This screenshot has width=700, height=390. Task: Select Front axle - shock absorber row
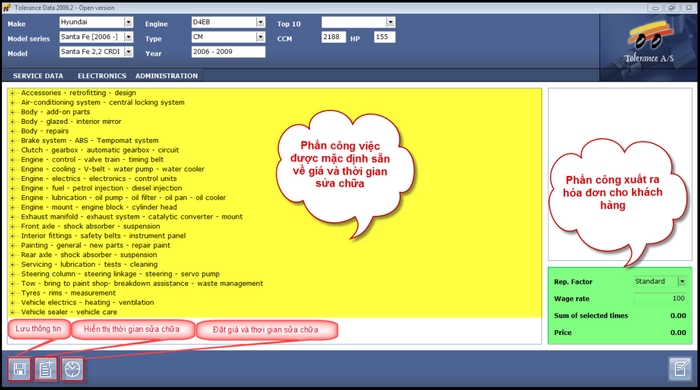(90, 226)
